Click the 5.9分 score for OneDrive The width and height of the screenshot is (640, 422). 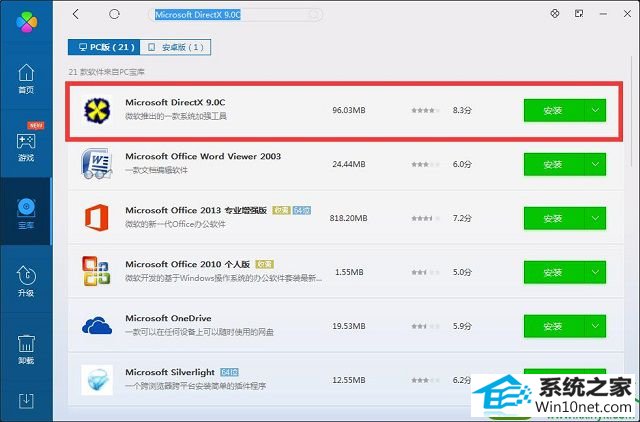point(462,326)
